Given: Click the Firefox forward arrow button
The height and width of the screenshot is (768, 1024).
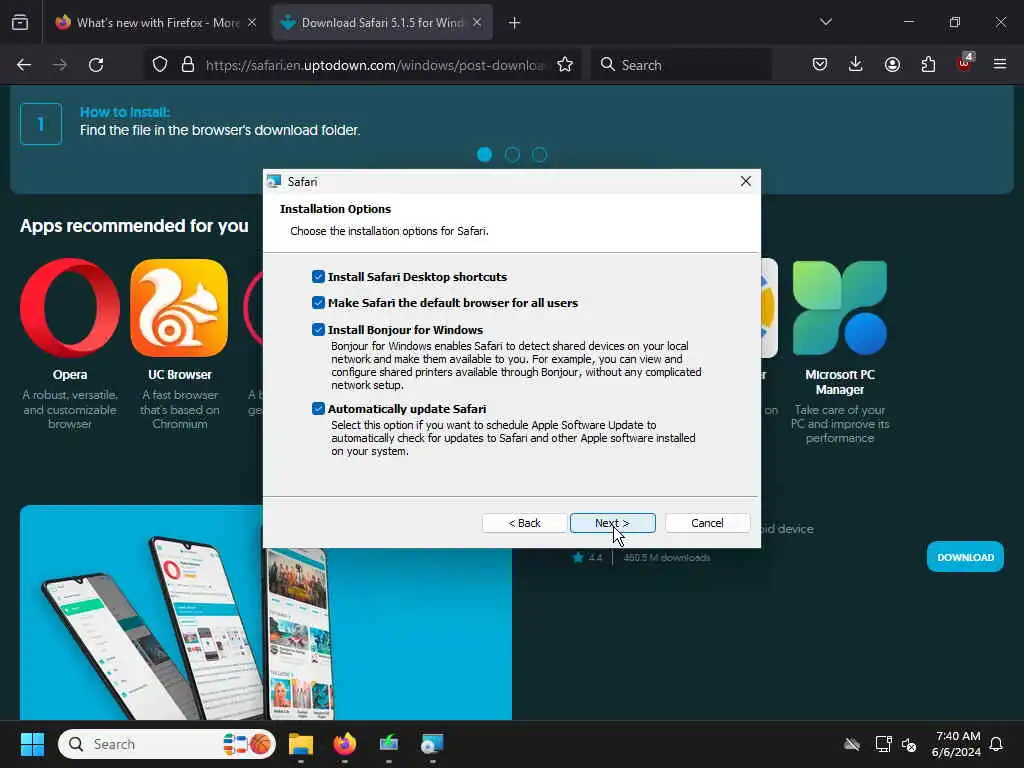Looking at the screenshot, I should click(60, 65).
